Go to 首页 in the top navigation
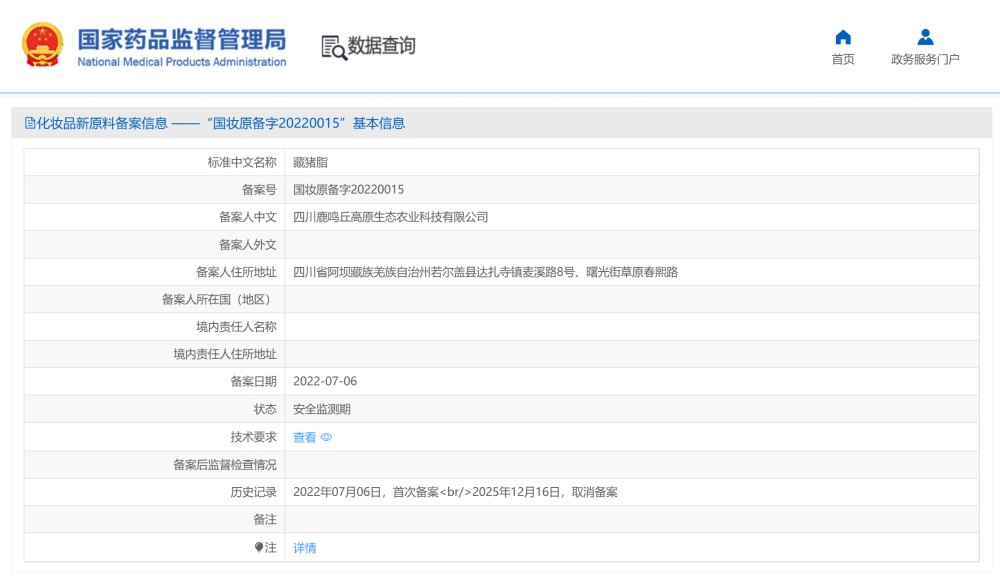Image resolution: width=1000 pixels, height=582 pixels. click(x=843, y=58)
